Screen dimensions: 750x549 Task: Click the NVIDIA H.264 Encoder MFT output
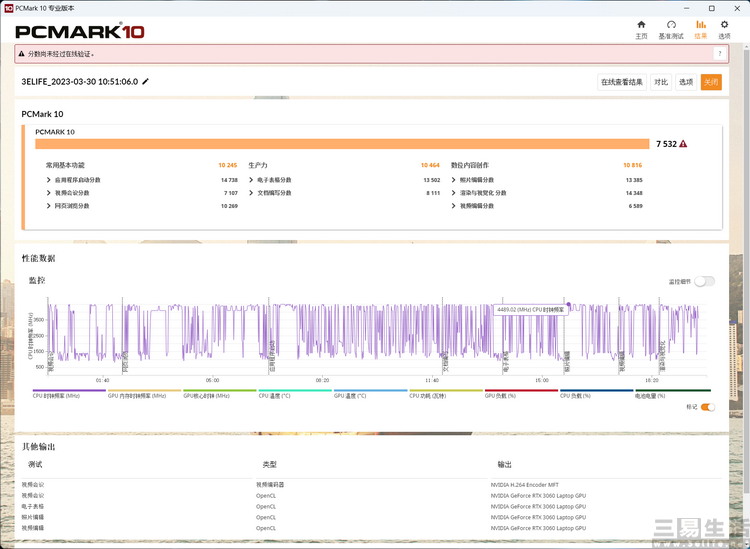(x=524, y=485)
